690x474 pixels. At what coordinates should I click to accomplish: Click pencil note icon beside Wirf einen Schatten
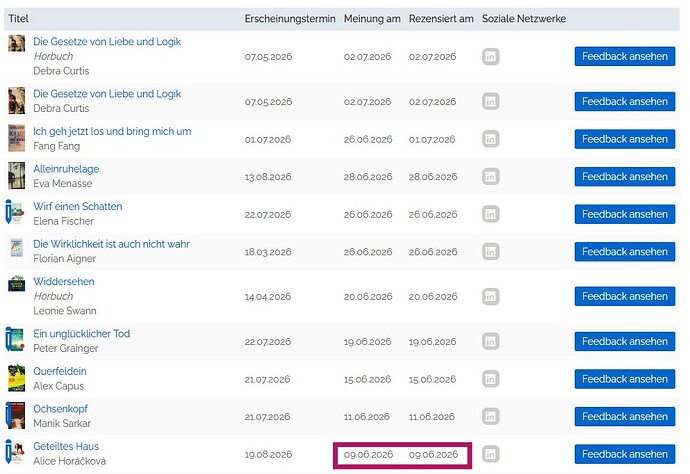8,212
